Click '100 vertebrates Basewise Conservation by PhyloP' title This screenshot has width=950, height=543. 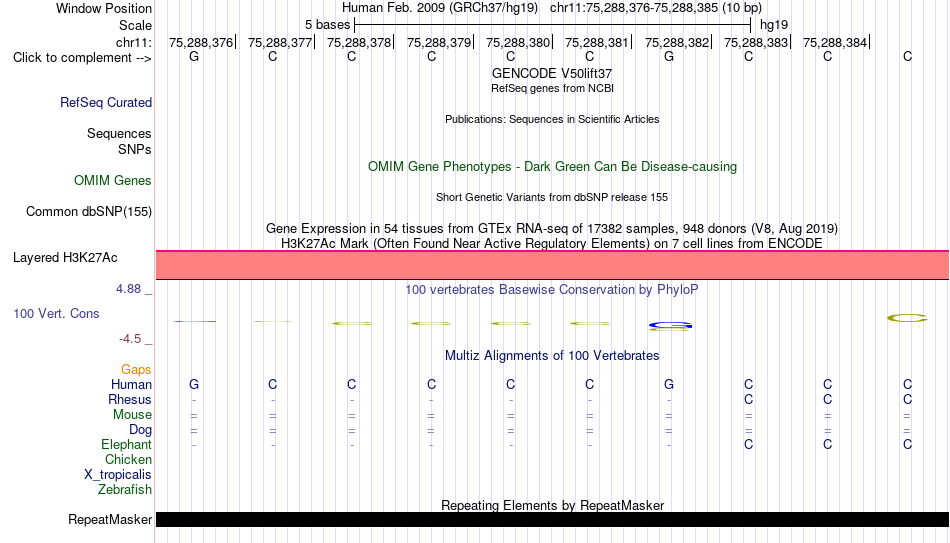[x=552, y=290]
